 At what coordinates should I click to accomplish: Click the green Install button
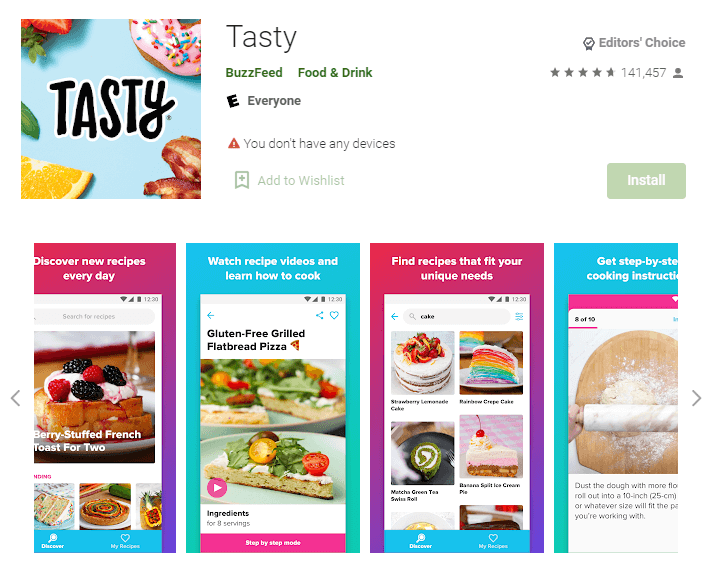[x=646, y=180]
